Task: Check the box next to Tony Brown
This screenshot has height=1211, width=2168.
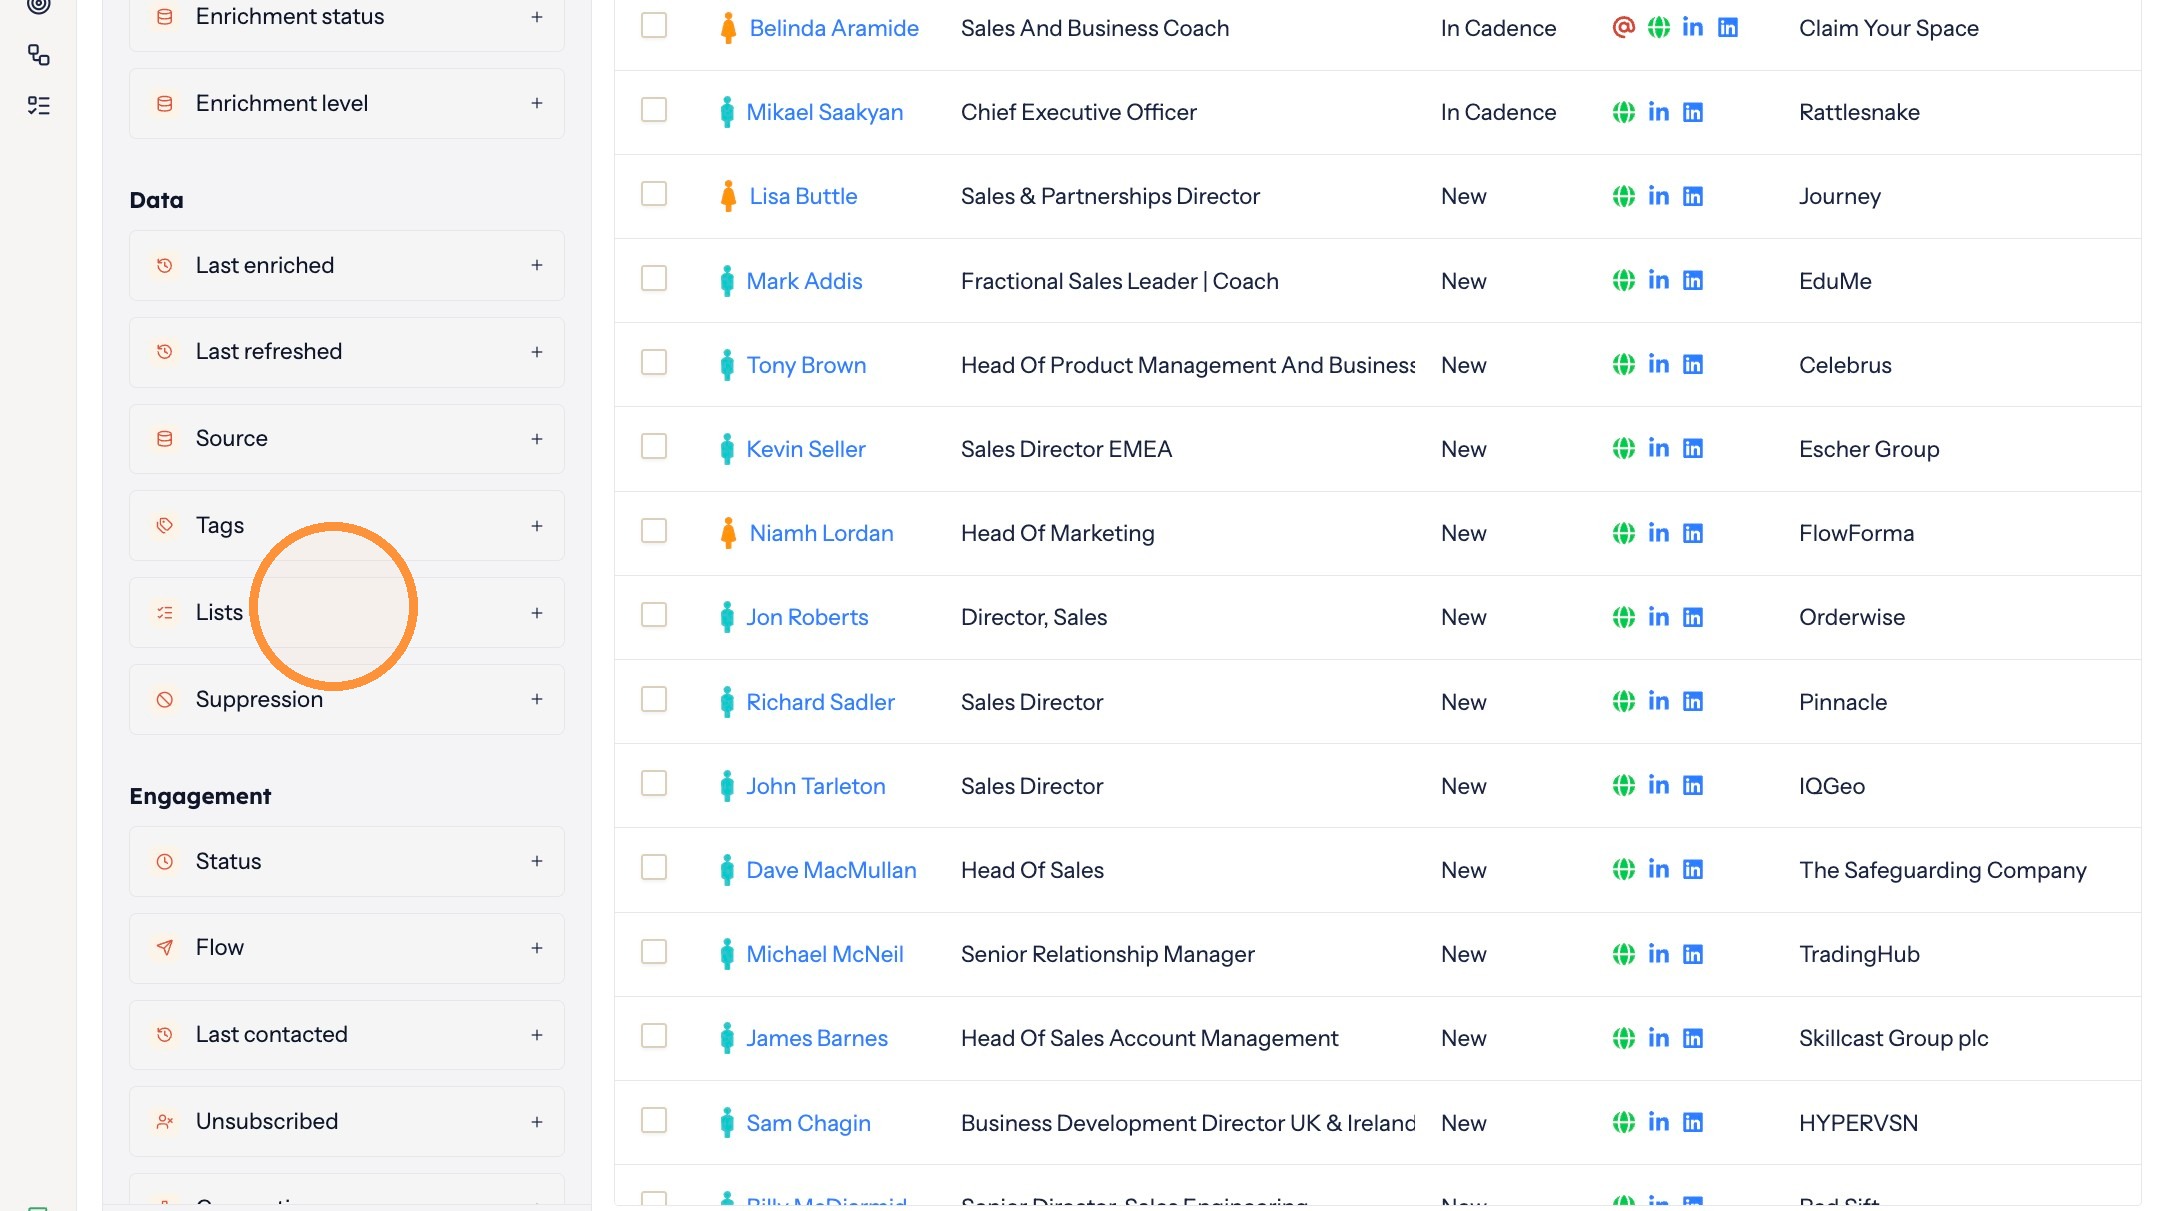Action: [x=654, y=362]
